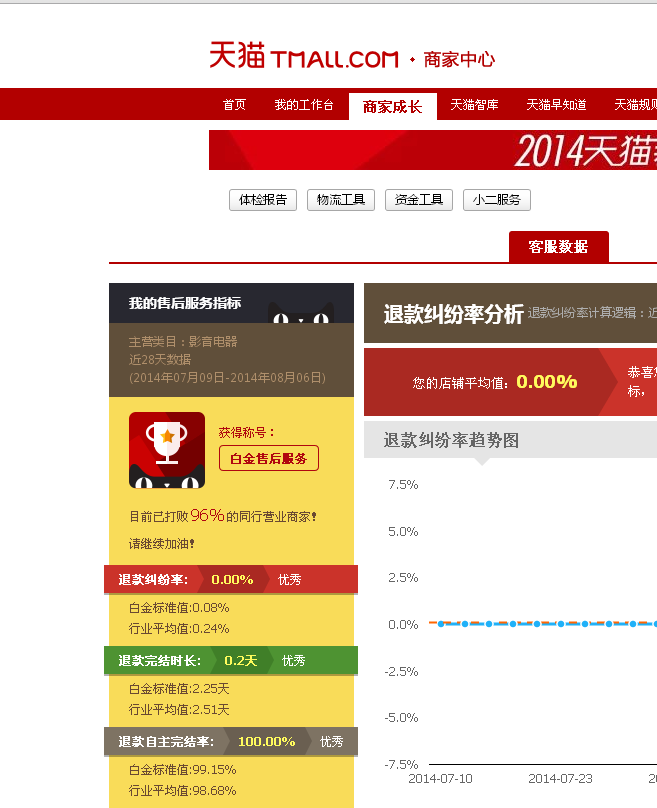This screenshot has width=657, height=808.
Task: Click the trophy badge icon
Action: tap(167, 450)
